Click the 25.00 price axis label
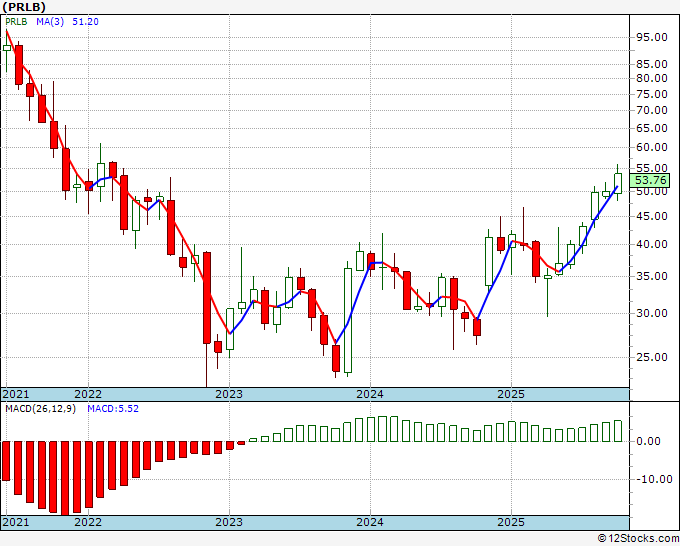The image size is (680, 546). coord(652,357)
